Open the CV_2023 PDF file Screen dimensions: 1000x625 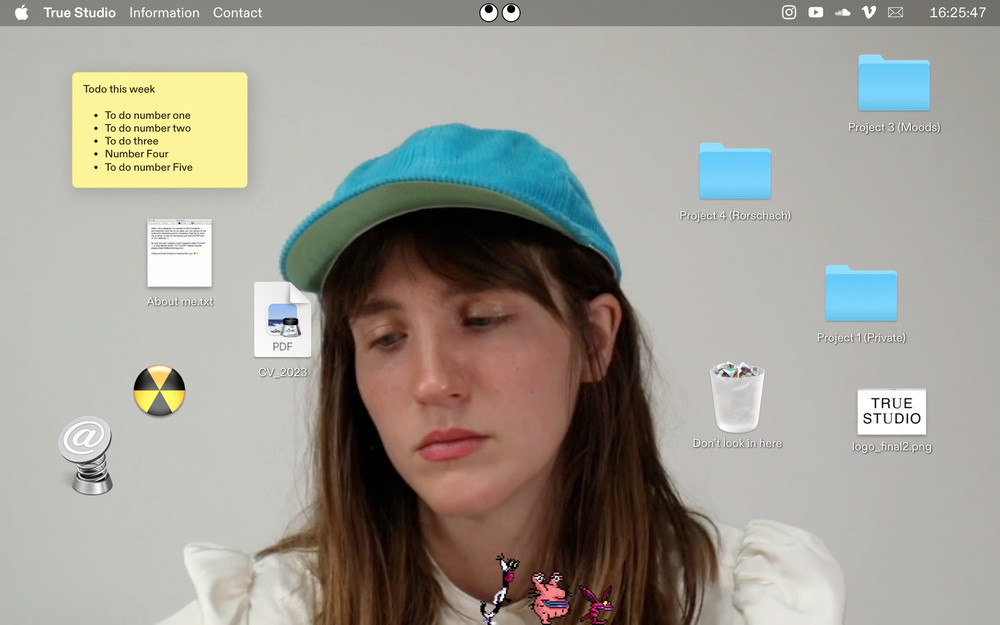282,320
